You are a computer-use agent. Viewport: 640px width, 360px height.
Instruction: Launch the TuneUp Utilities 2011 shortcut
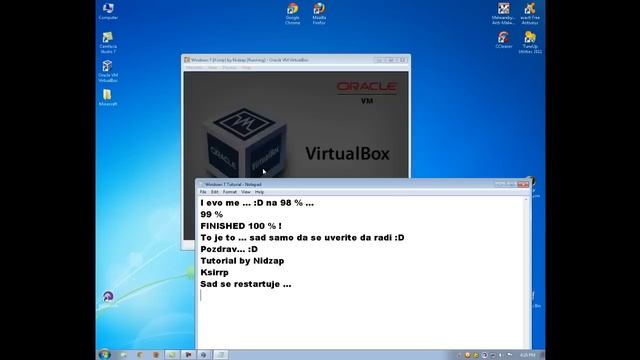(x=530, y=42)
